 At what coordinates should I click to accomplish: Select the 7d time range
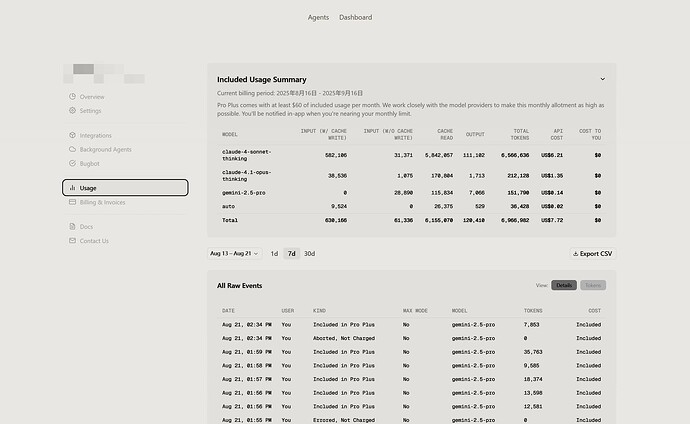click(x=291, y=253)
